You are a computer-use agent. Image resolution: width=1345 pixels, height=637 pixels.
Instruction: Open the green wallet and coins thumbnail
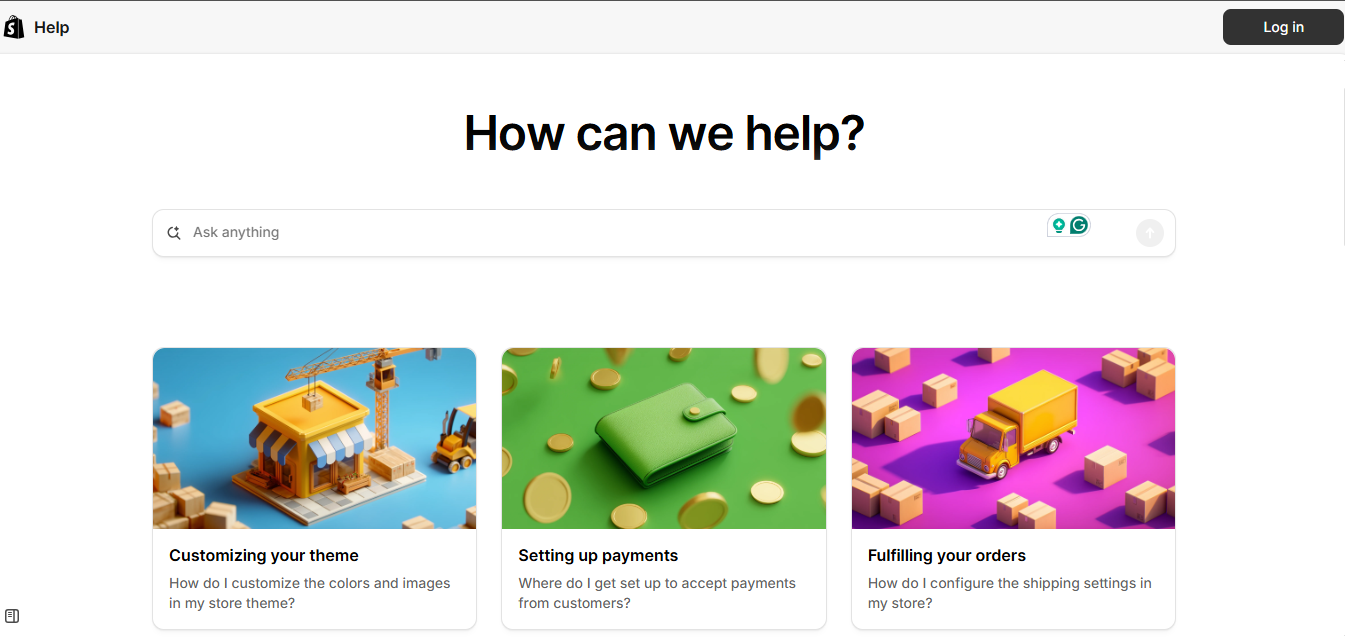coord(664,438)
